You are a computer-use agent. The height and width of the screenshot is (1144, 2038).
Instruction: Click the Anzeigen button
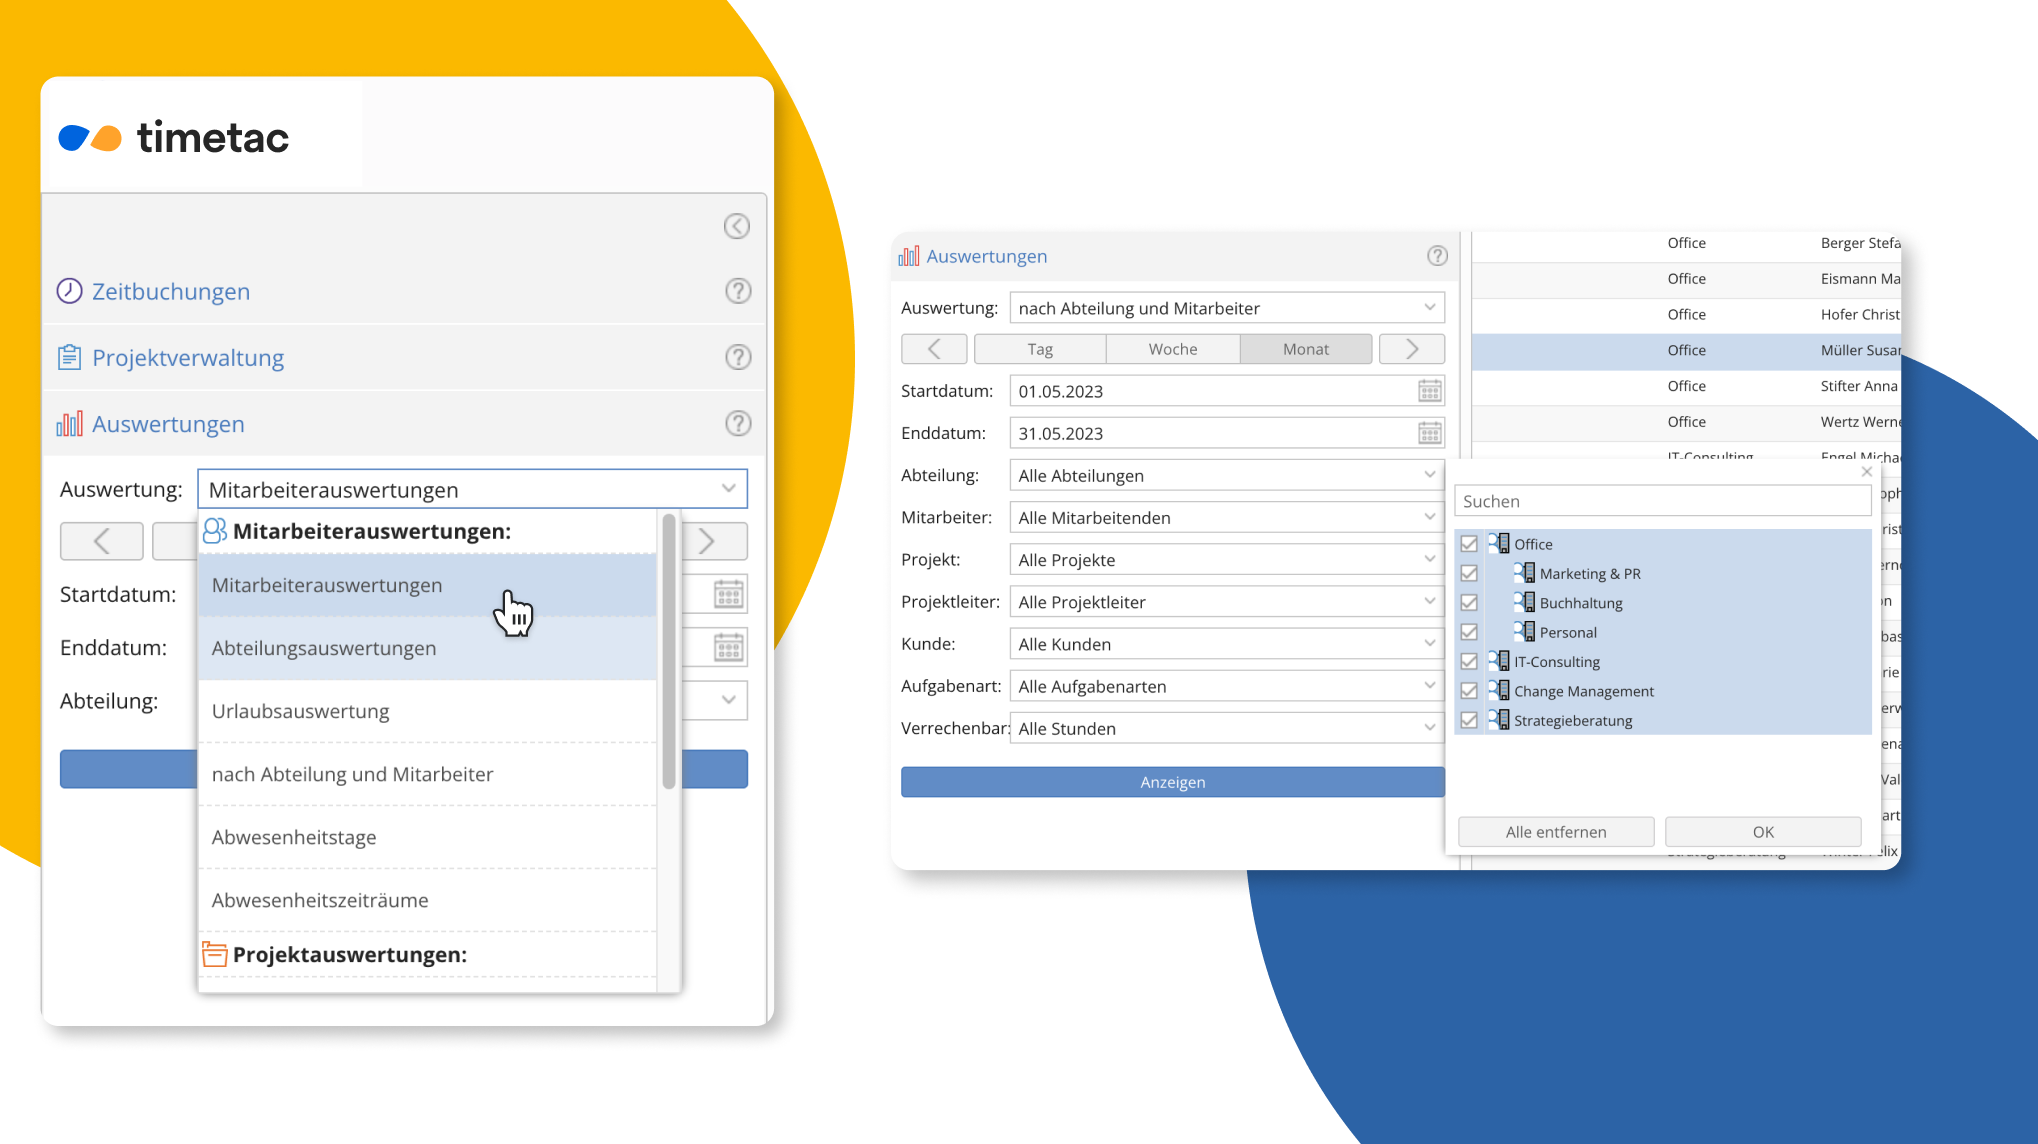[1172, 782]
